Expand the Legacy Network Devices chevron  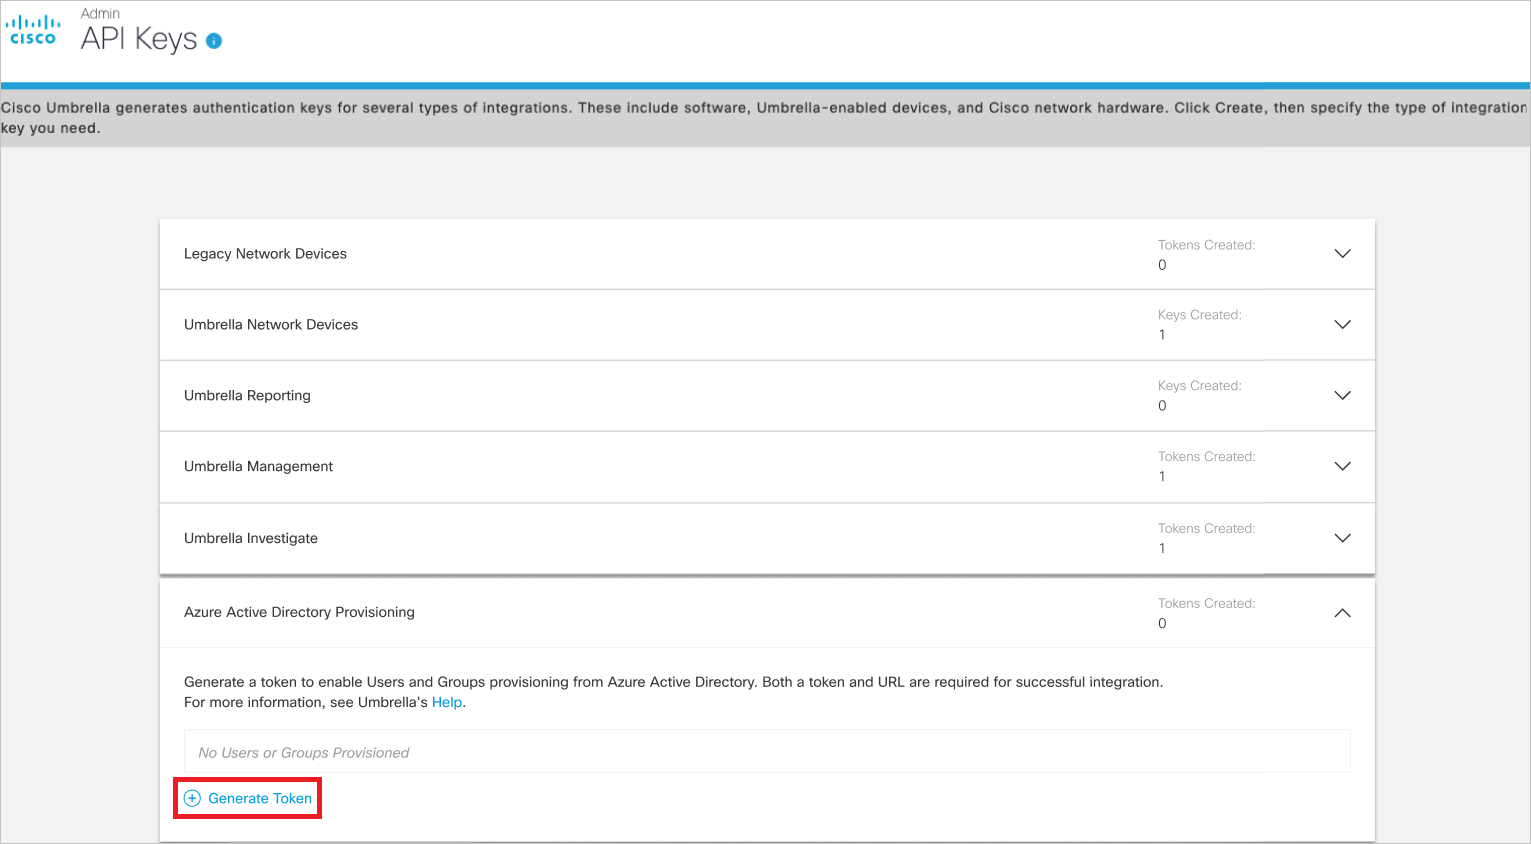[1342, 254]
